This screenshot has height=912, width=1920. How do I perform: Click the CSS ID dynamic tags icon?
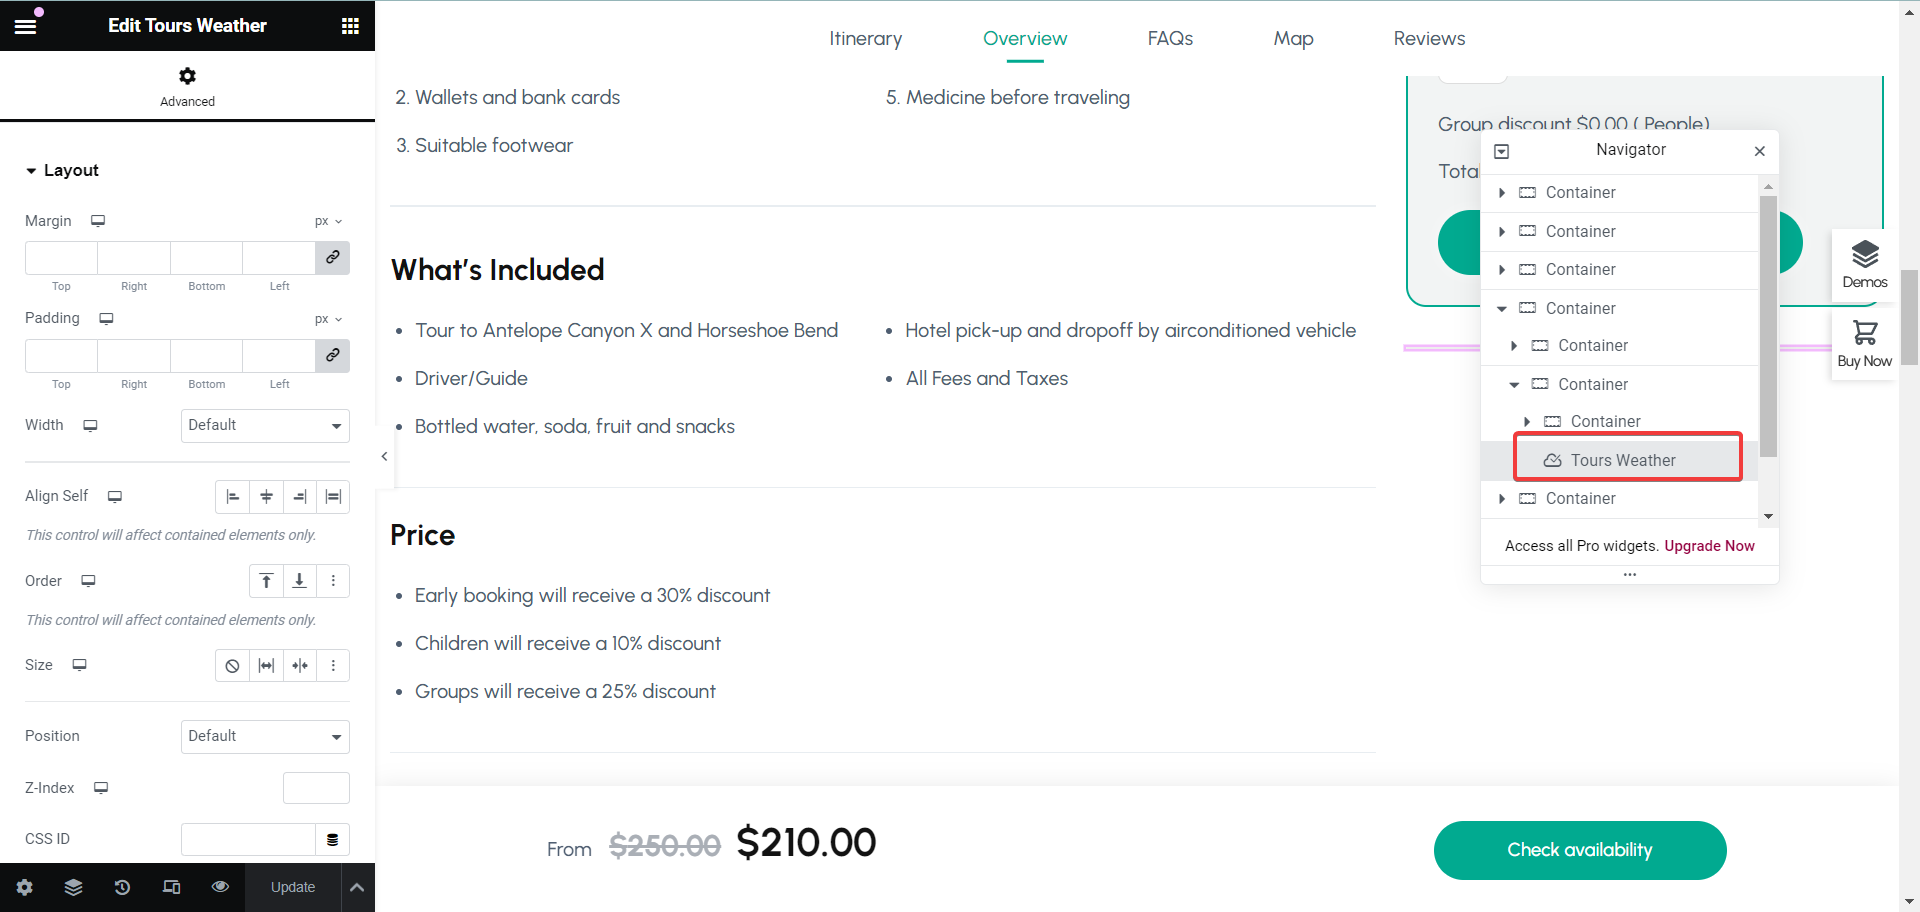point(332,840)
